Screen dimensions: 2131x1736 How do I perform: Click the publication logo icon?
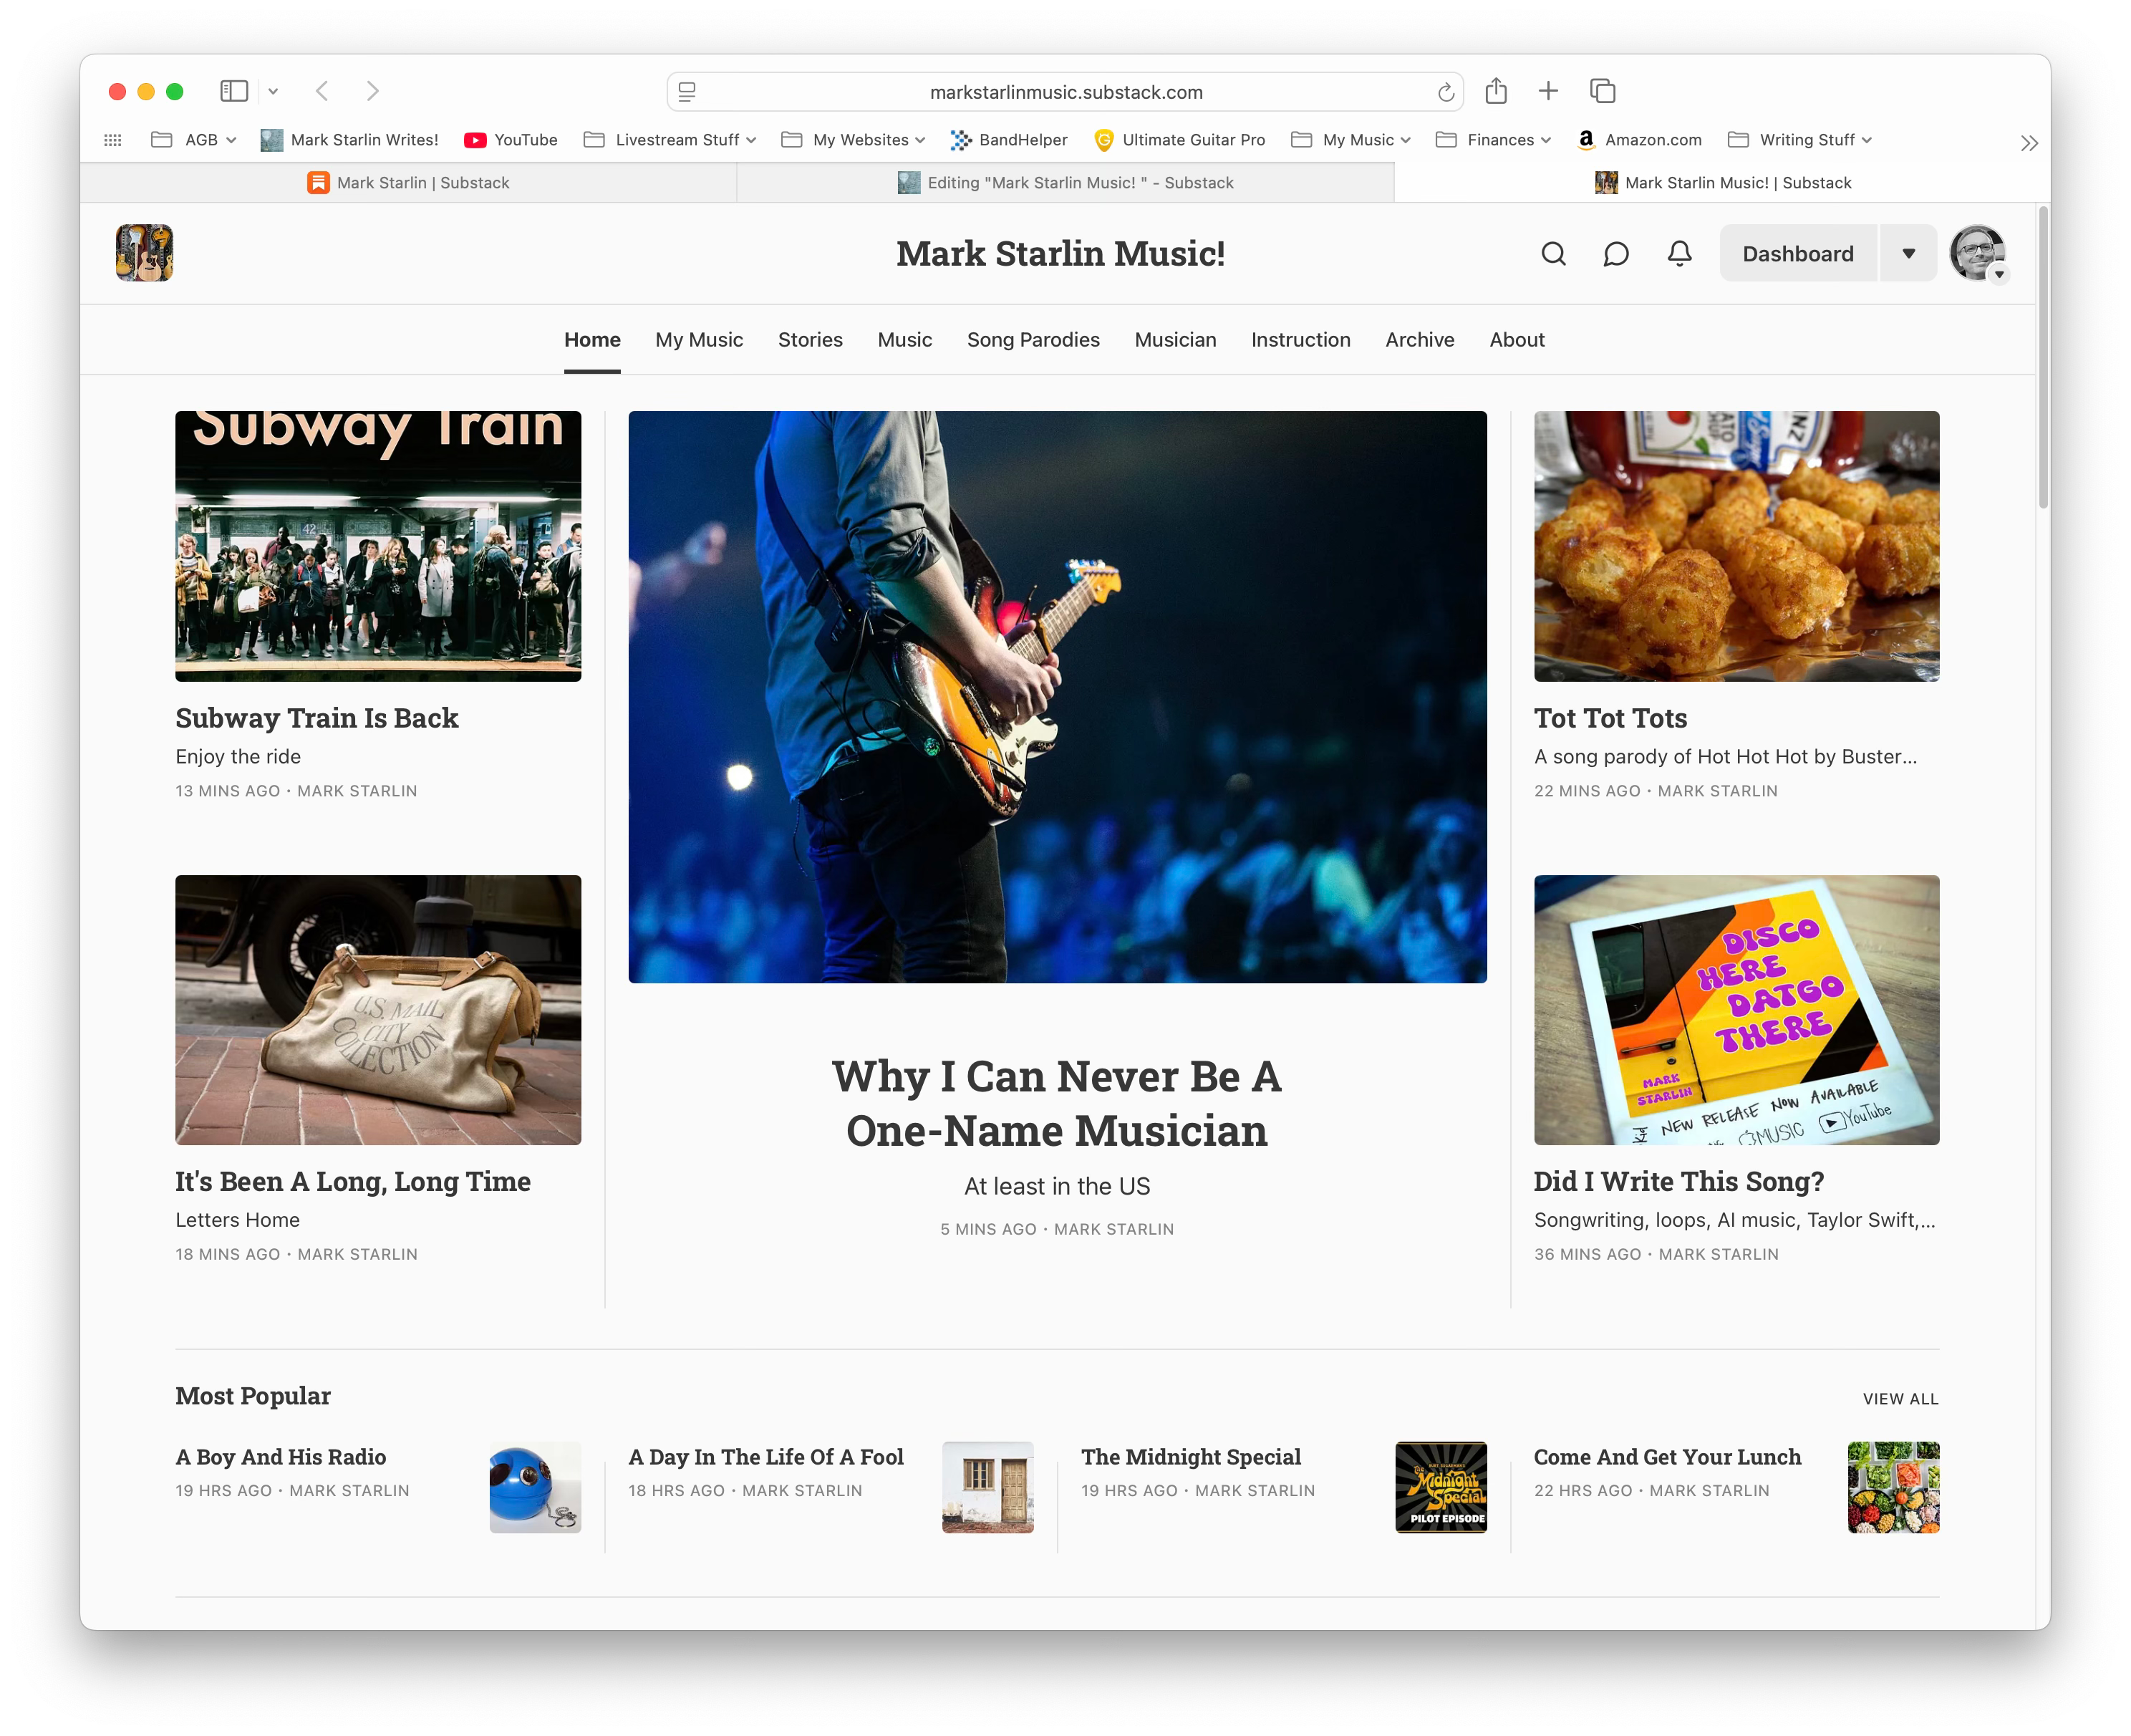coord(144,253)
